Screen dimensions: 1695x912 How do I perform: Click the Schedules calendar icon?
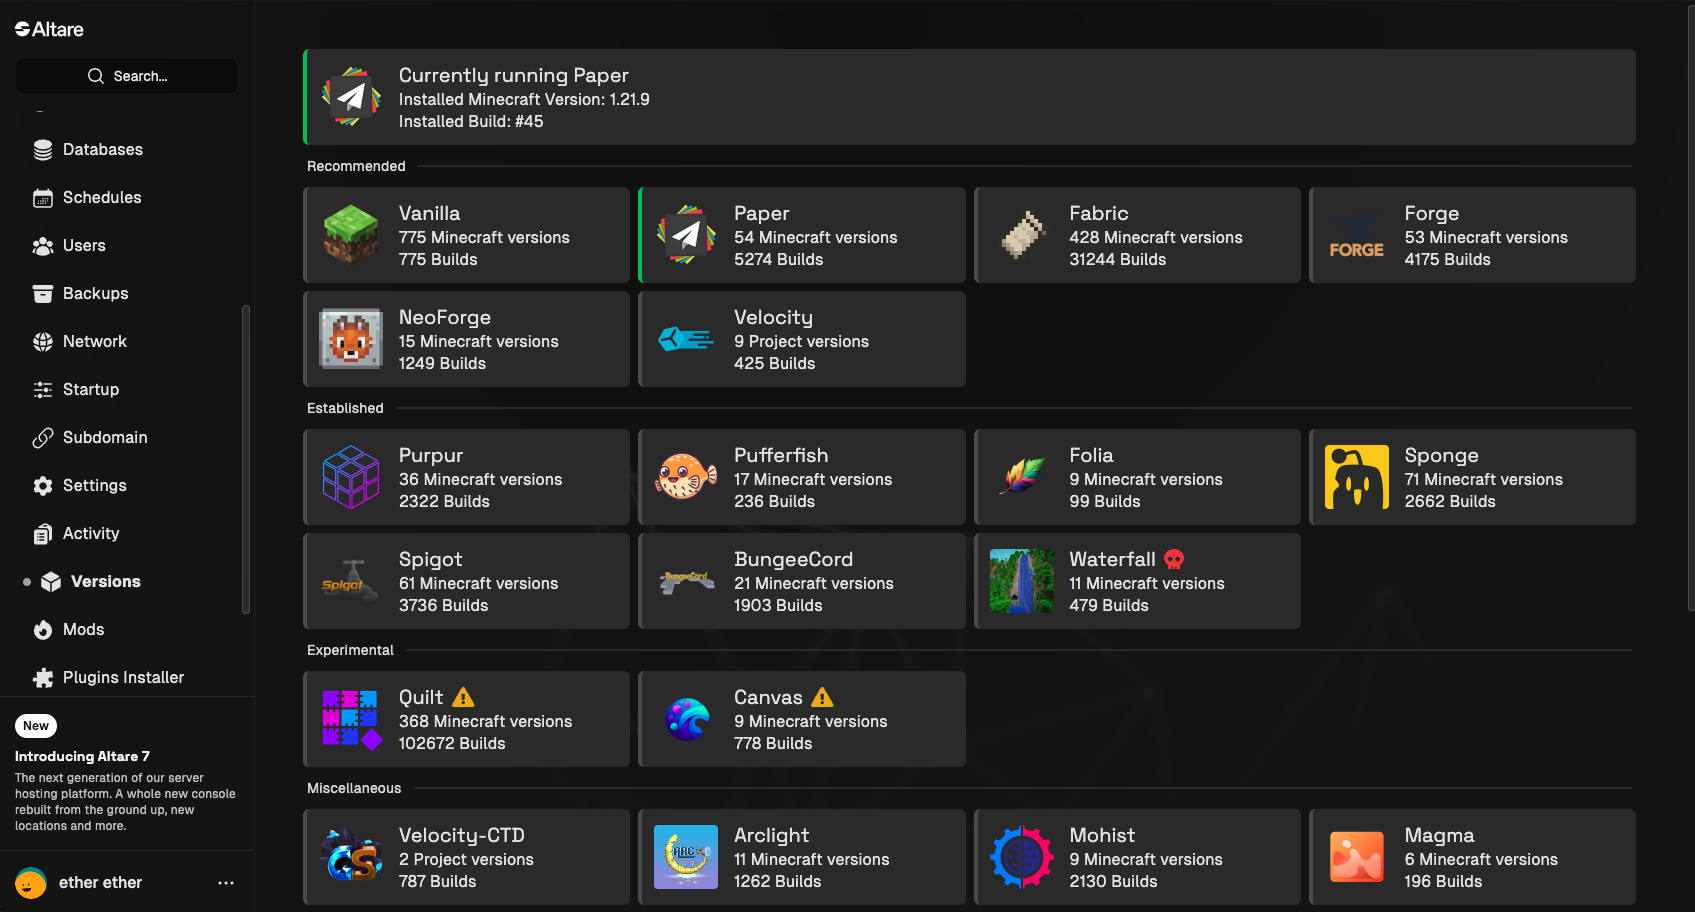click(43, 198)
